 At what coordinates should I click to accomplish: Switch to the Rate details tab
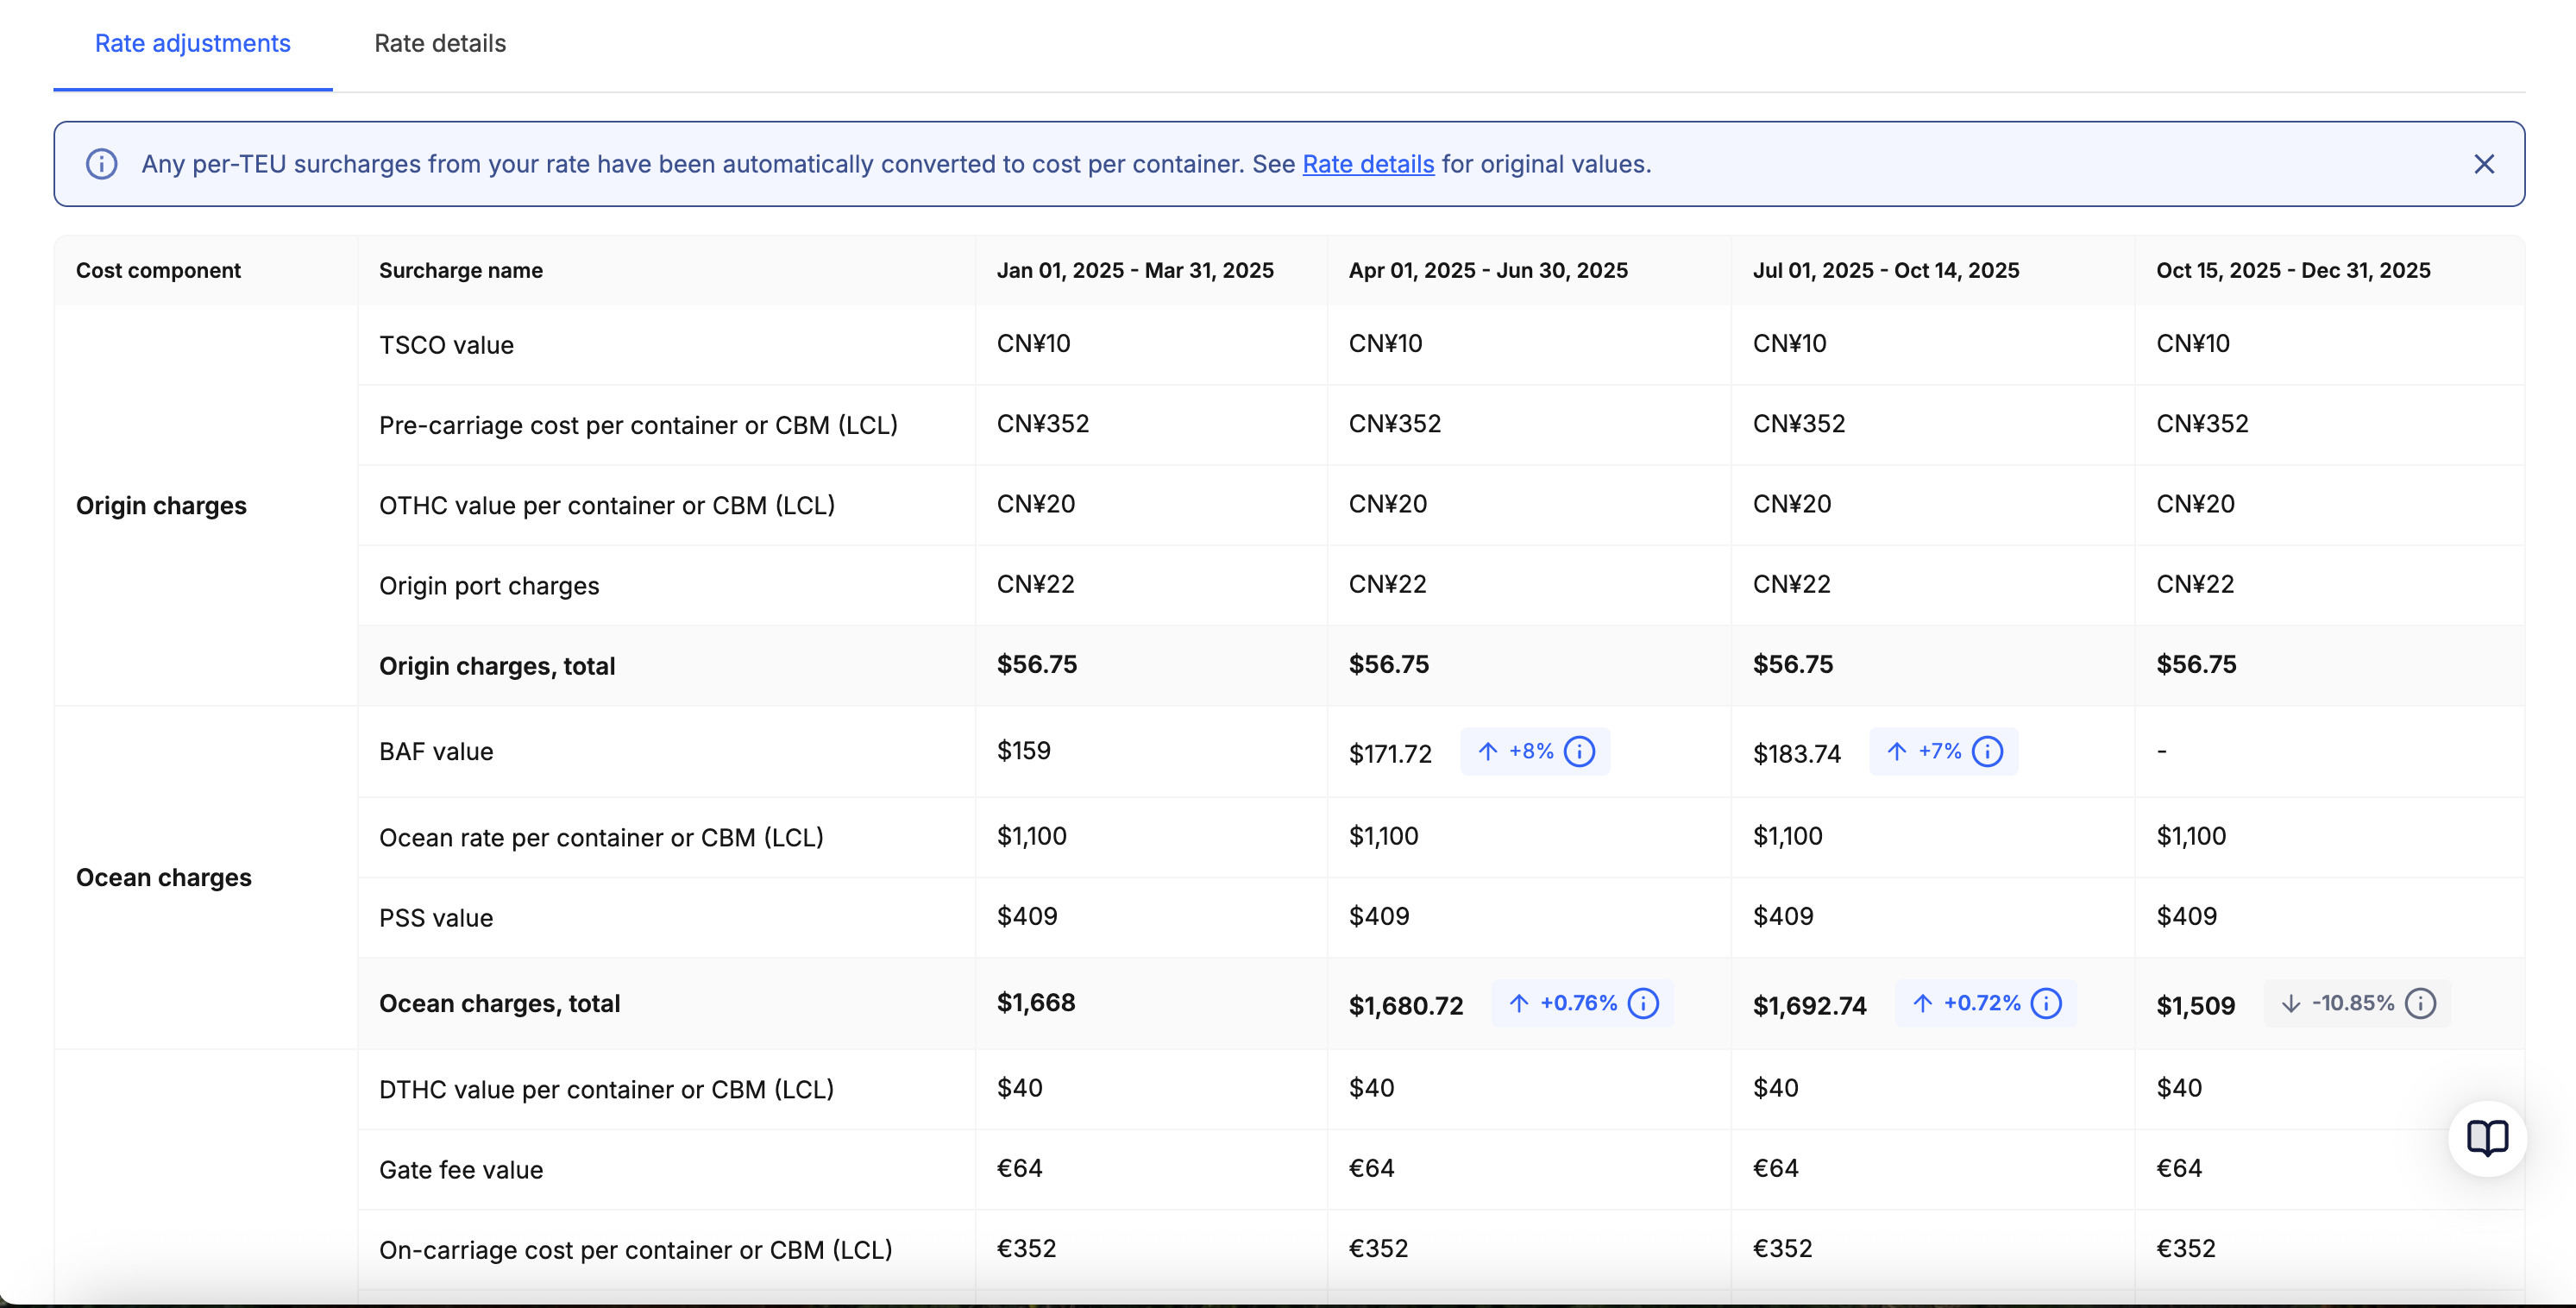[440, 43]
